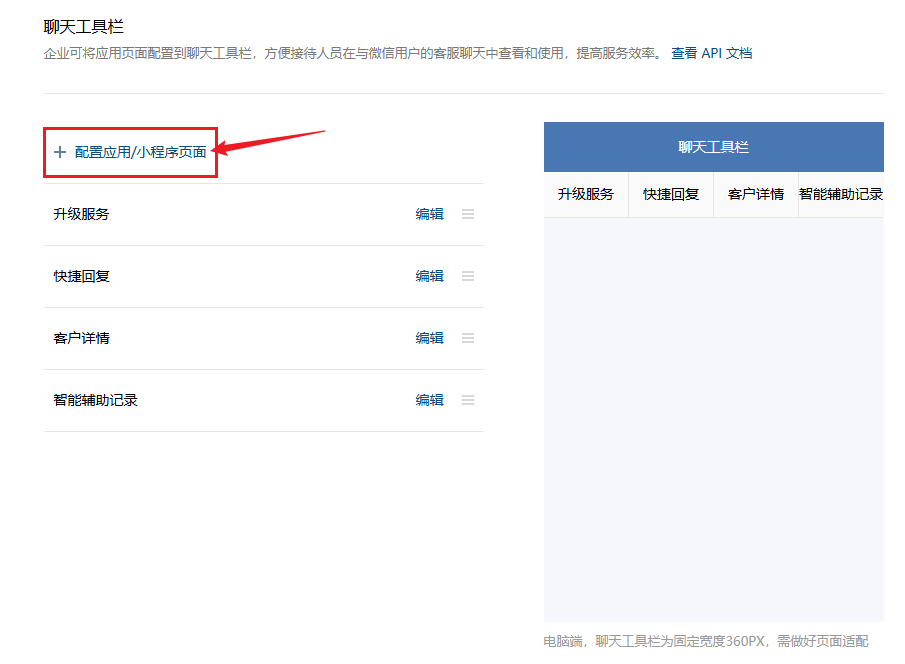Click the 聊天工具栏 page heading
The height and width of the screenshot is (664, 905).
(x=83, y=27)
